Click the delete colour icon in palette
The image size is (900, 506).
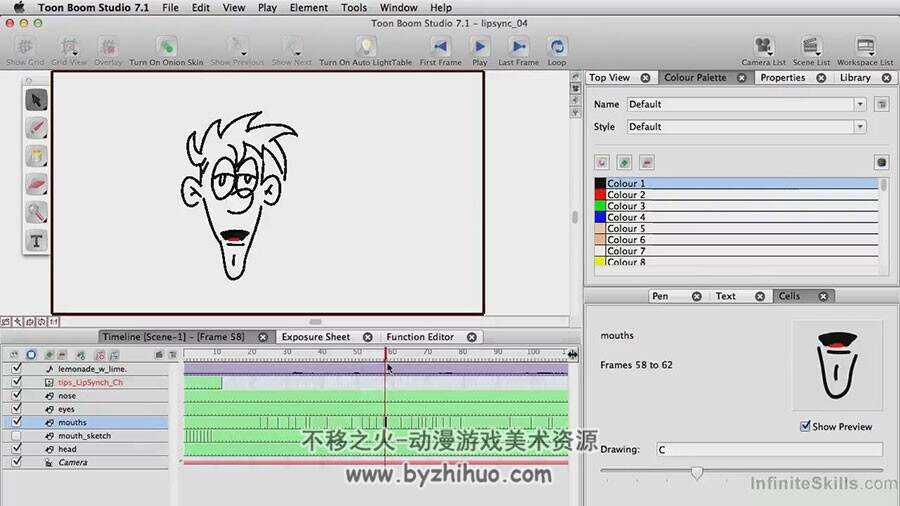point(646,162)
